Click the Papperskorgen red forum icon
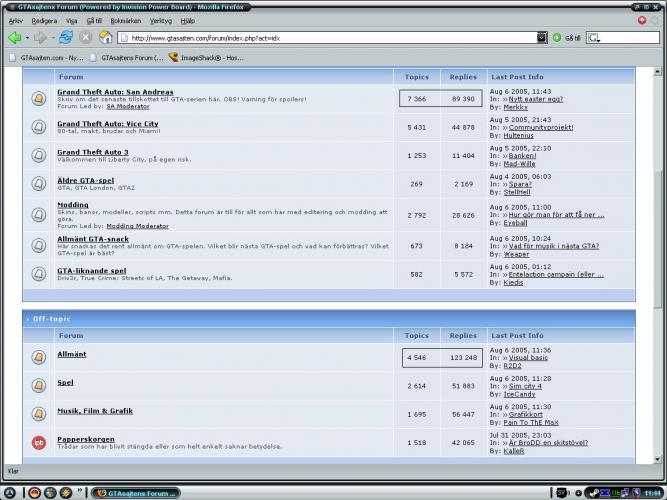This screenshot has height=500, width=667. tap(38, 442)
